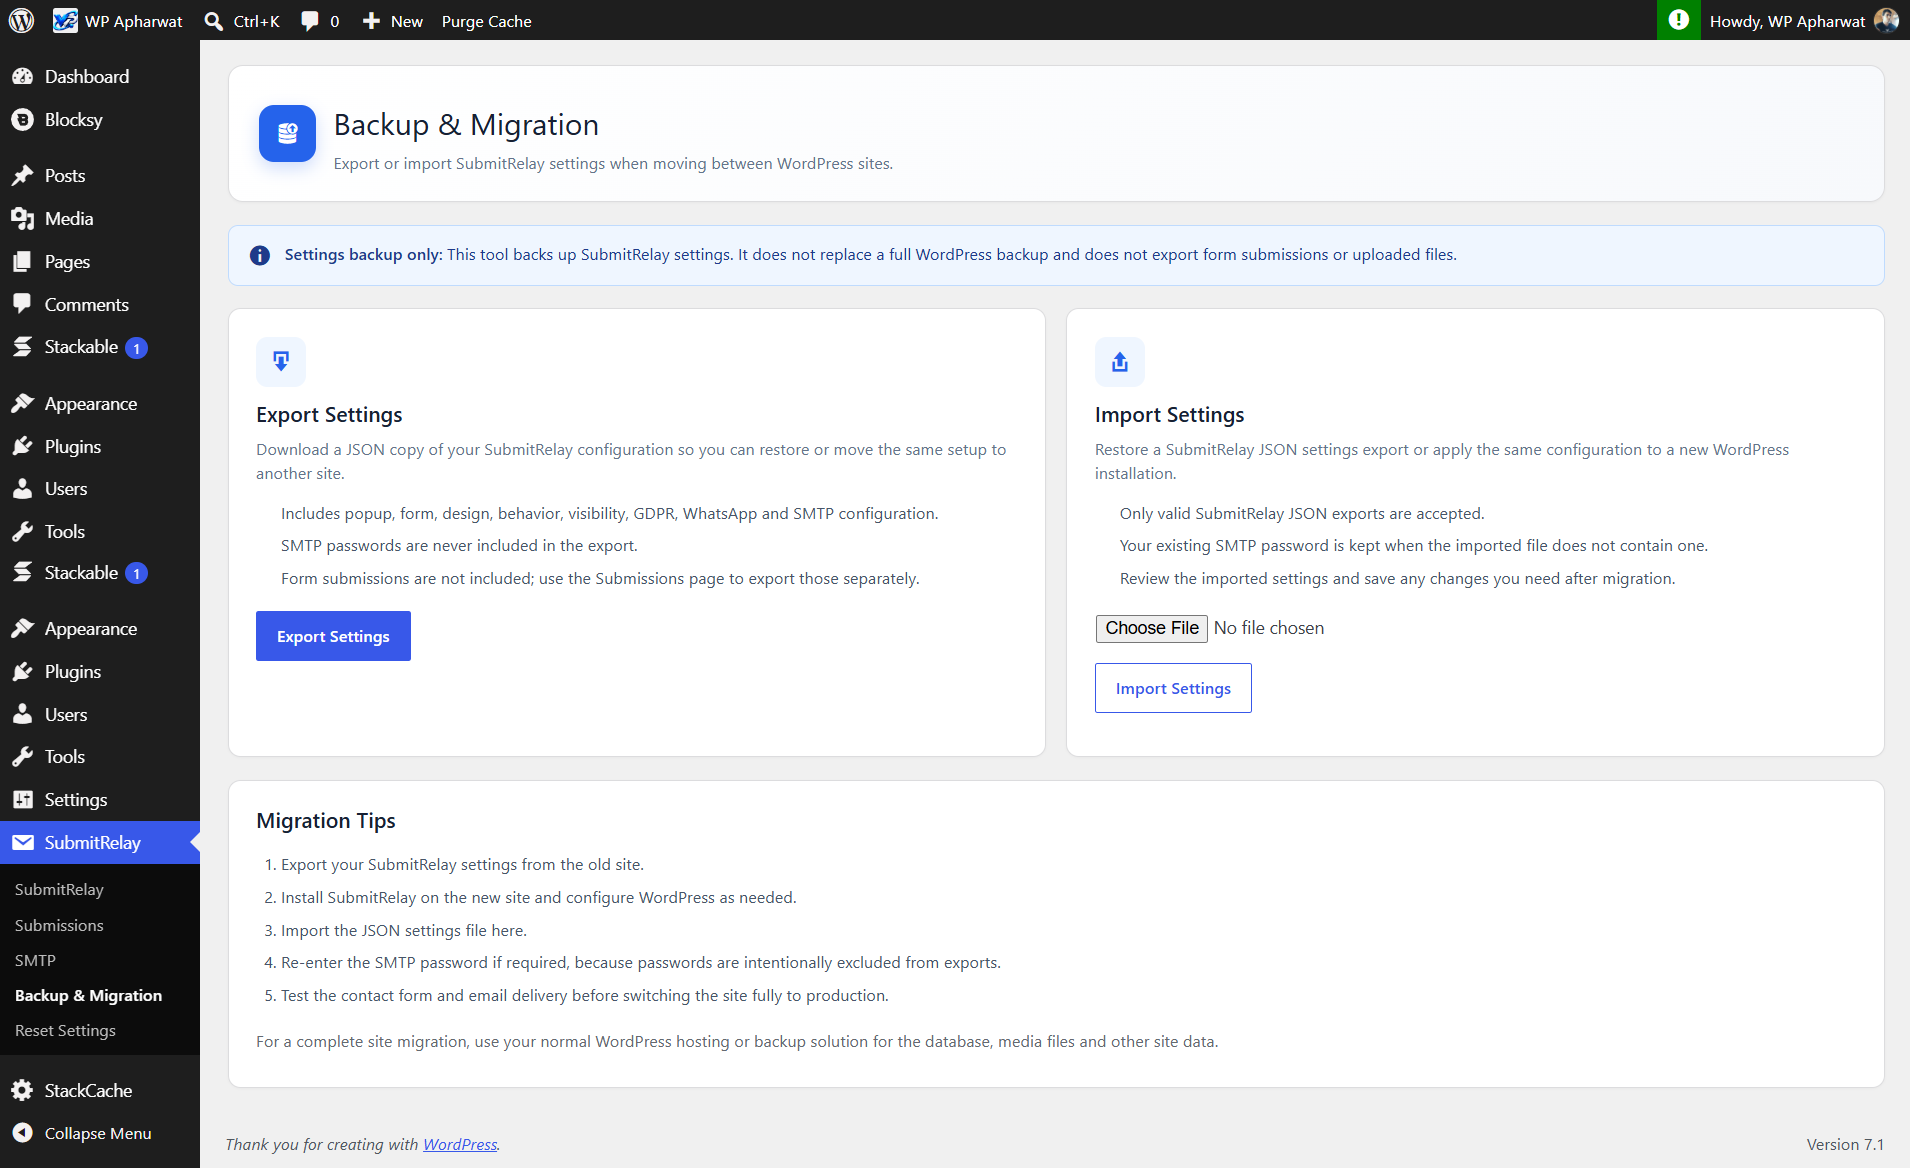Screen dimensions: 1910x1168
Task: Click the export download icon above Export Settings
Action: click(x=281, y=362)
